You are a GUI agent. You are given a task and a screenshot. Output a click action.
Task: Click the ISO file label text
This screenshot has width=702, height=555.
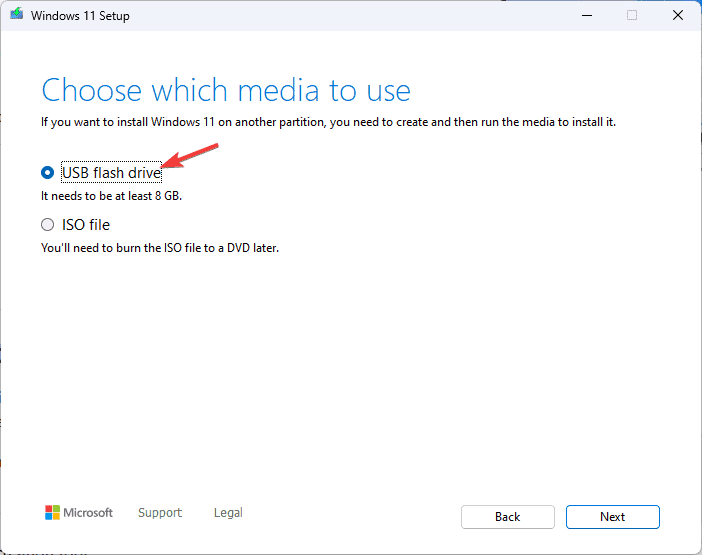86,225
